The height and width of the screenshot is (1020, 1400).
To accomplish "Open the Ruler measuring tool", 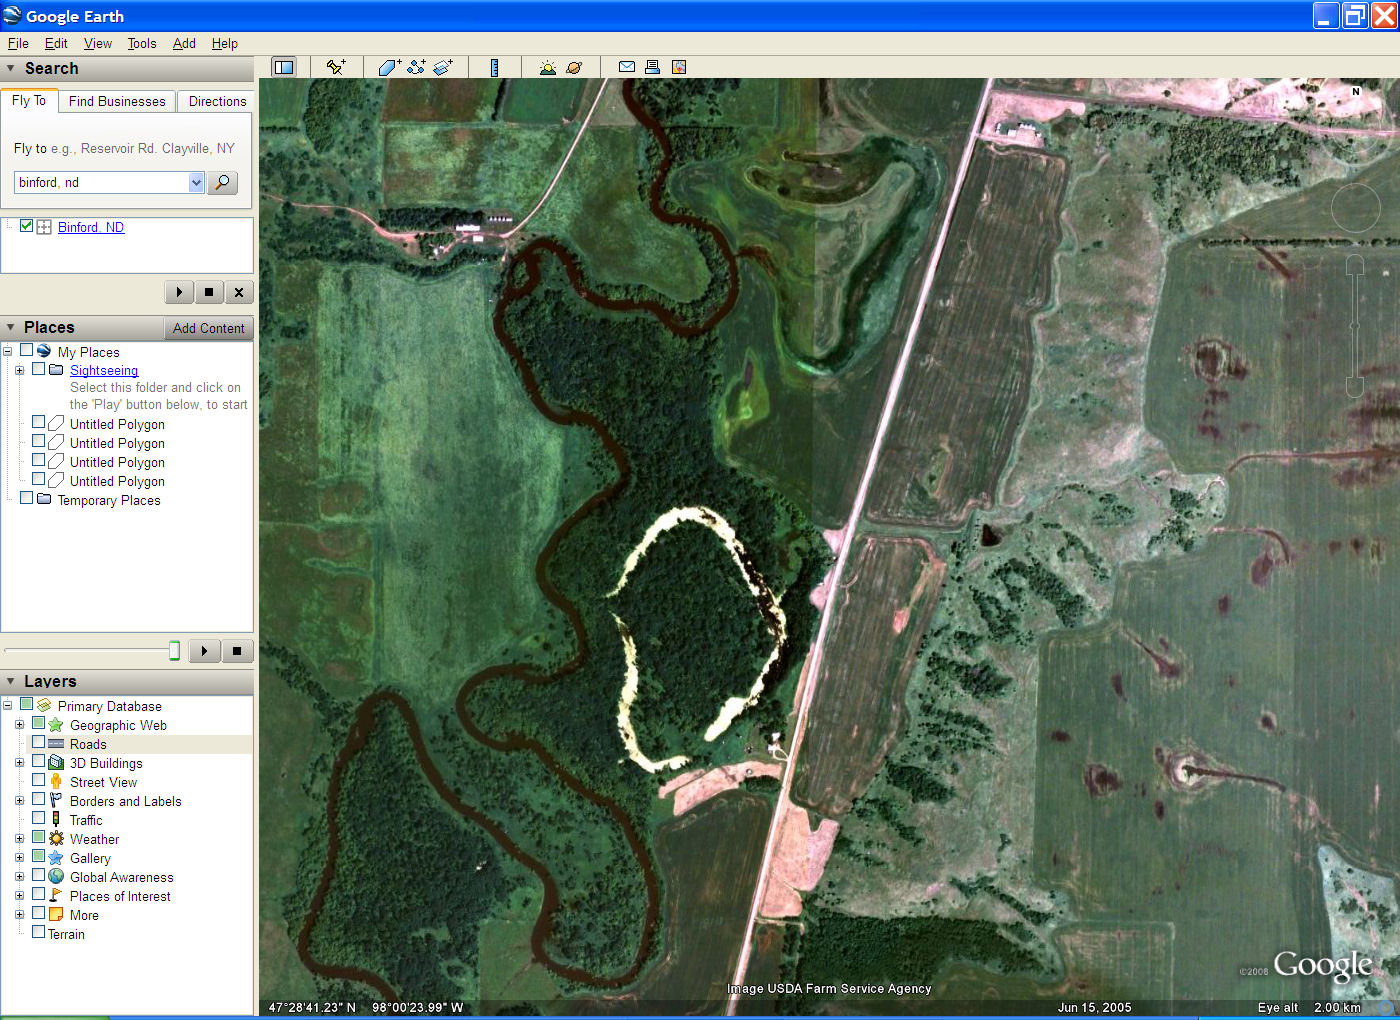I will click(x=494, y=67).
